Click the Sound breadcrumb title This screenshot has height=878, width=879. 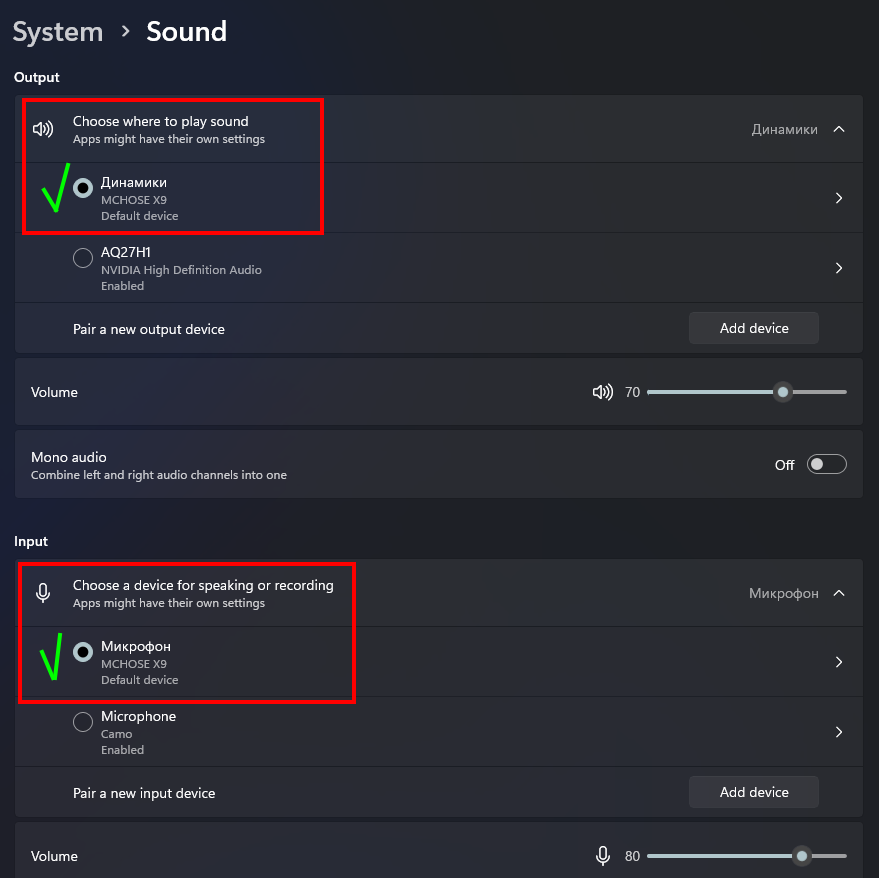coord(186,31)
